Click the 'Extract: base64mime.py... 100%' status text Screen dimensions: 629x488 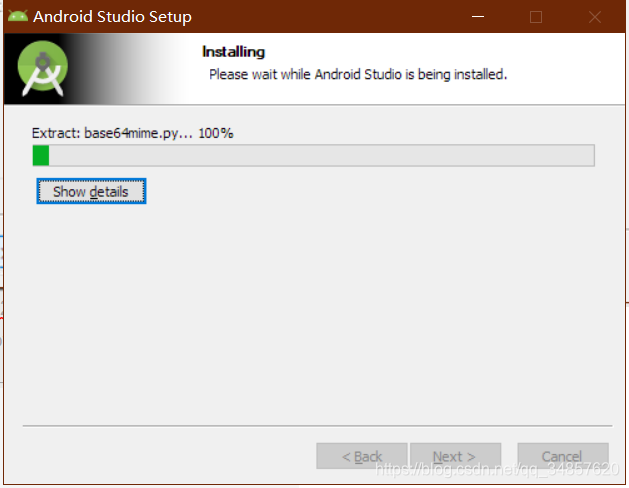pyautogui.click(x=132, y=133)
